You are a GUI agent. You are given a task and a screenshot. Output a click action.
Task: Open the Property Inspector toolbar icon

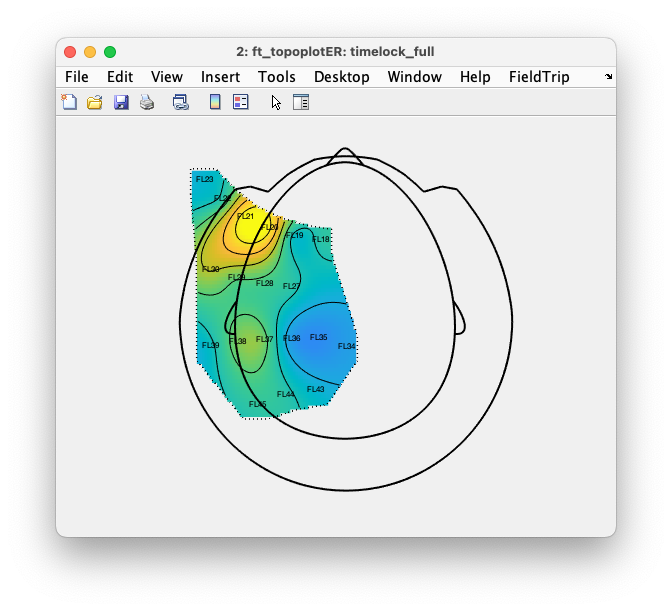[301, 102]
